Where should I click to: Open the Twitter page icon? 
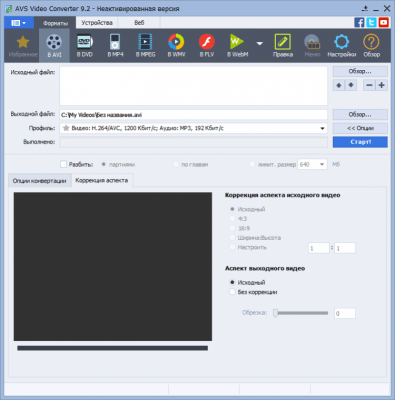[371, 23]
